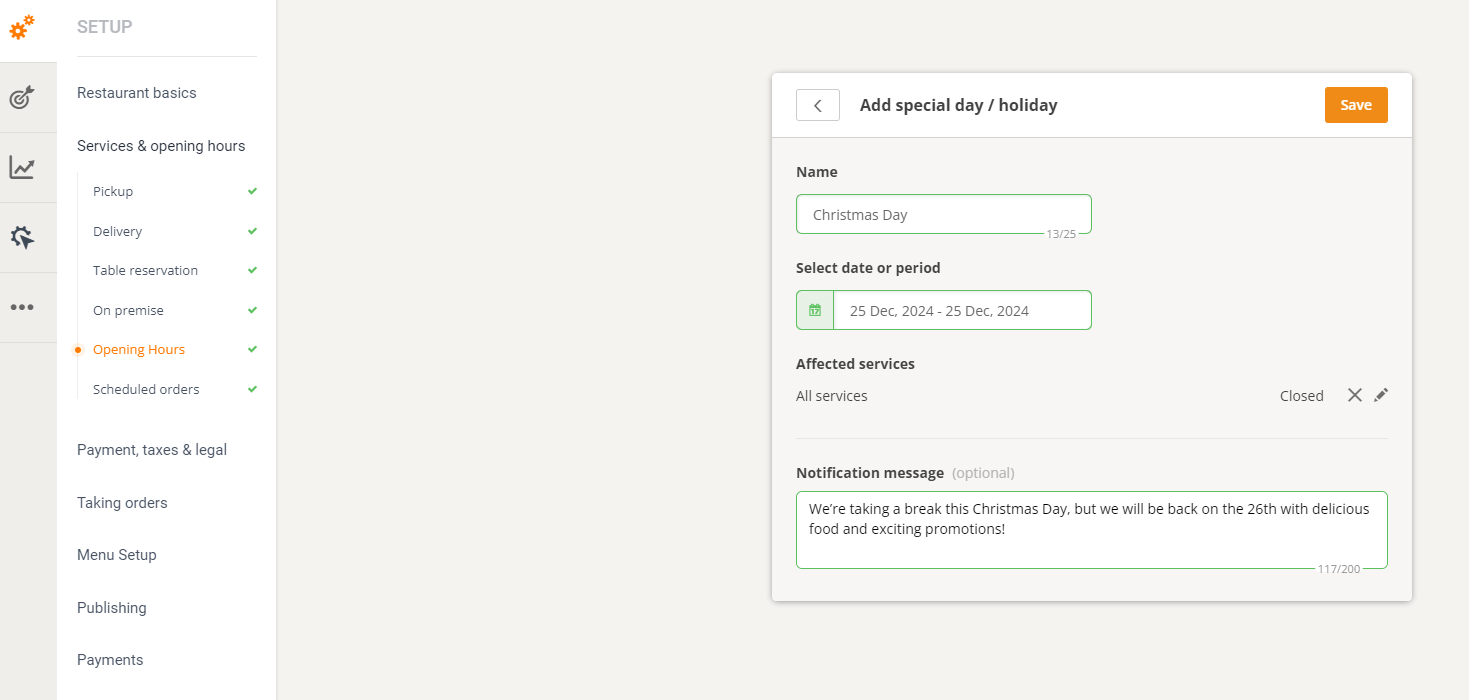Open the line chart reports icon

pyautogui.click(x=22, y=167)
